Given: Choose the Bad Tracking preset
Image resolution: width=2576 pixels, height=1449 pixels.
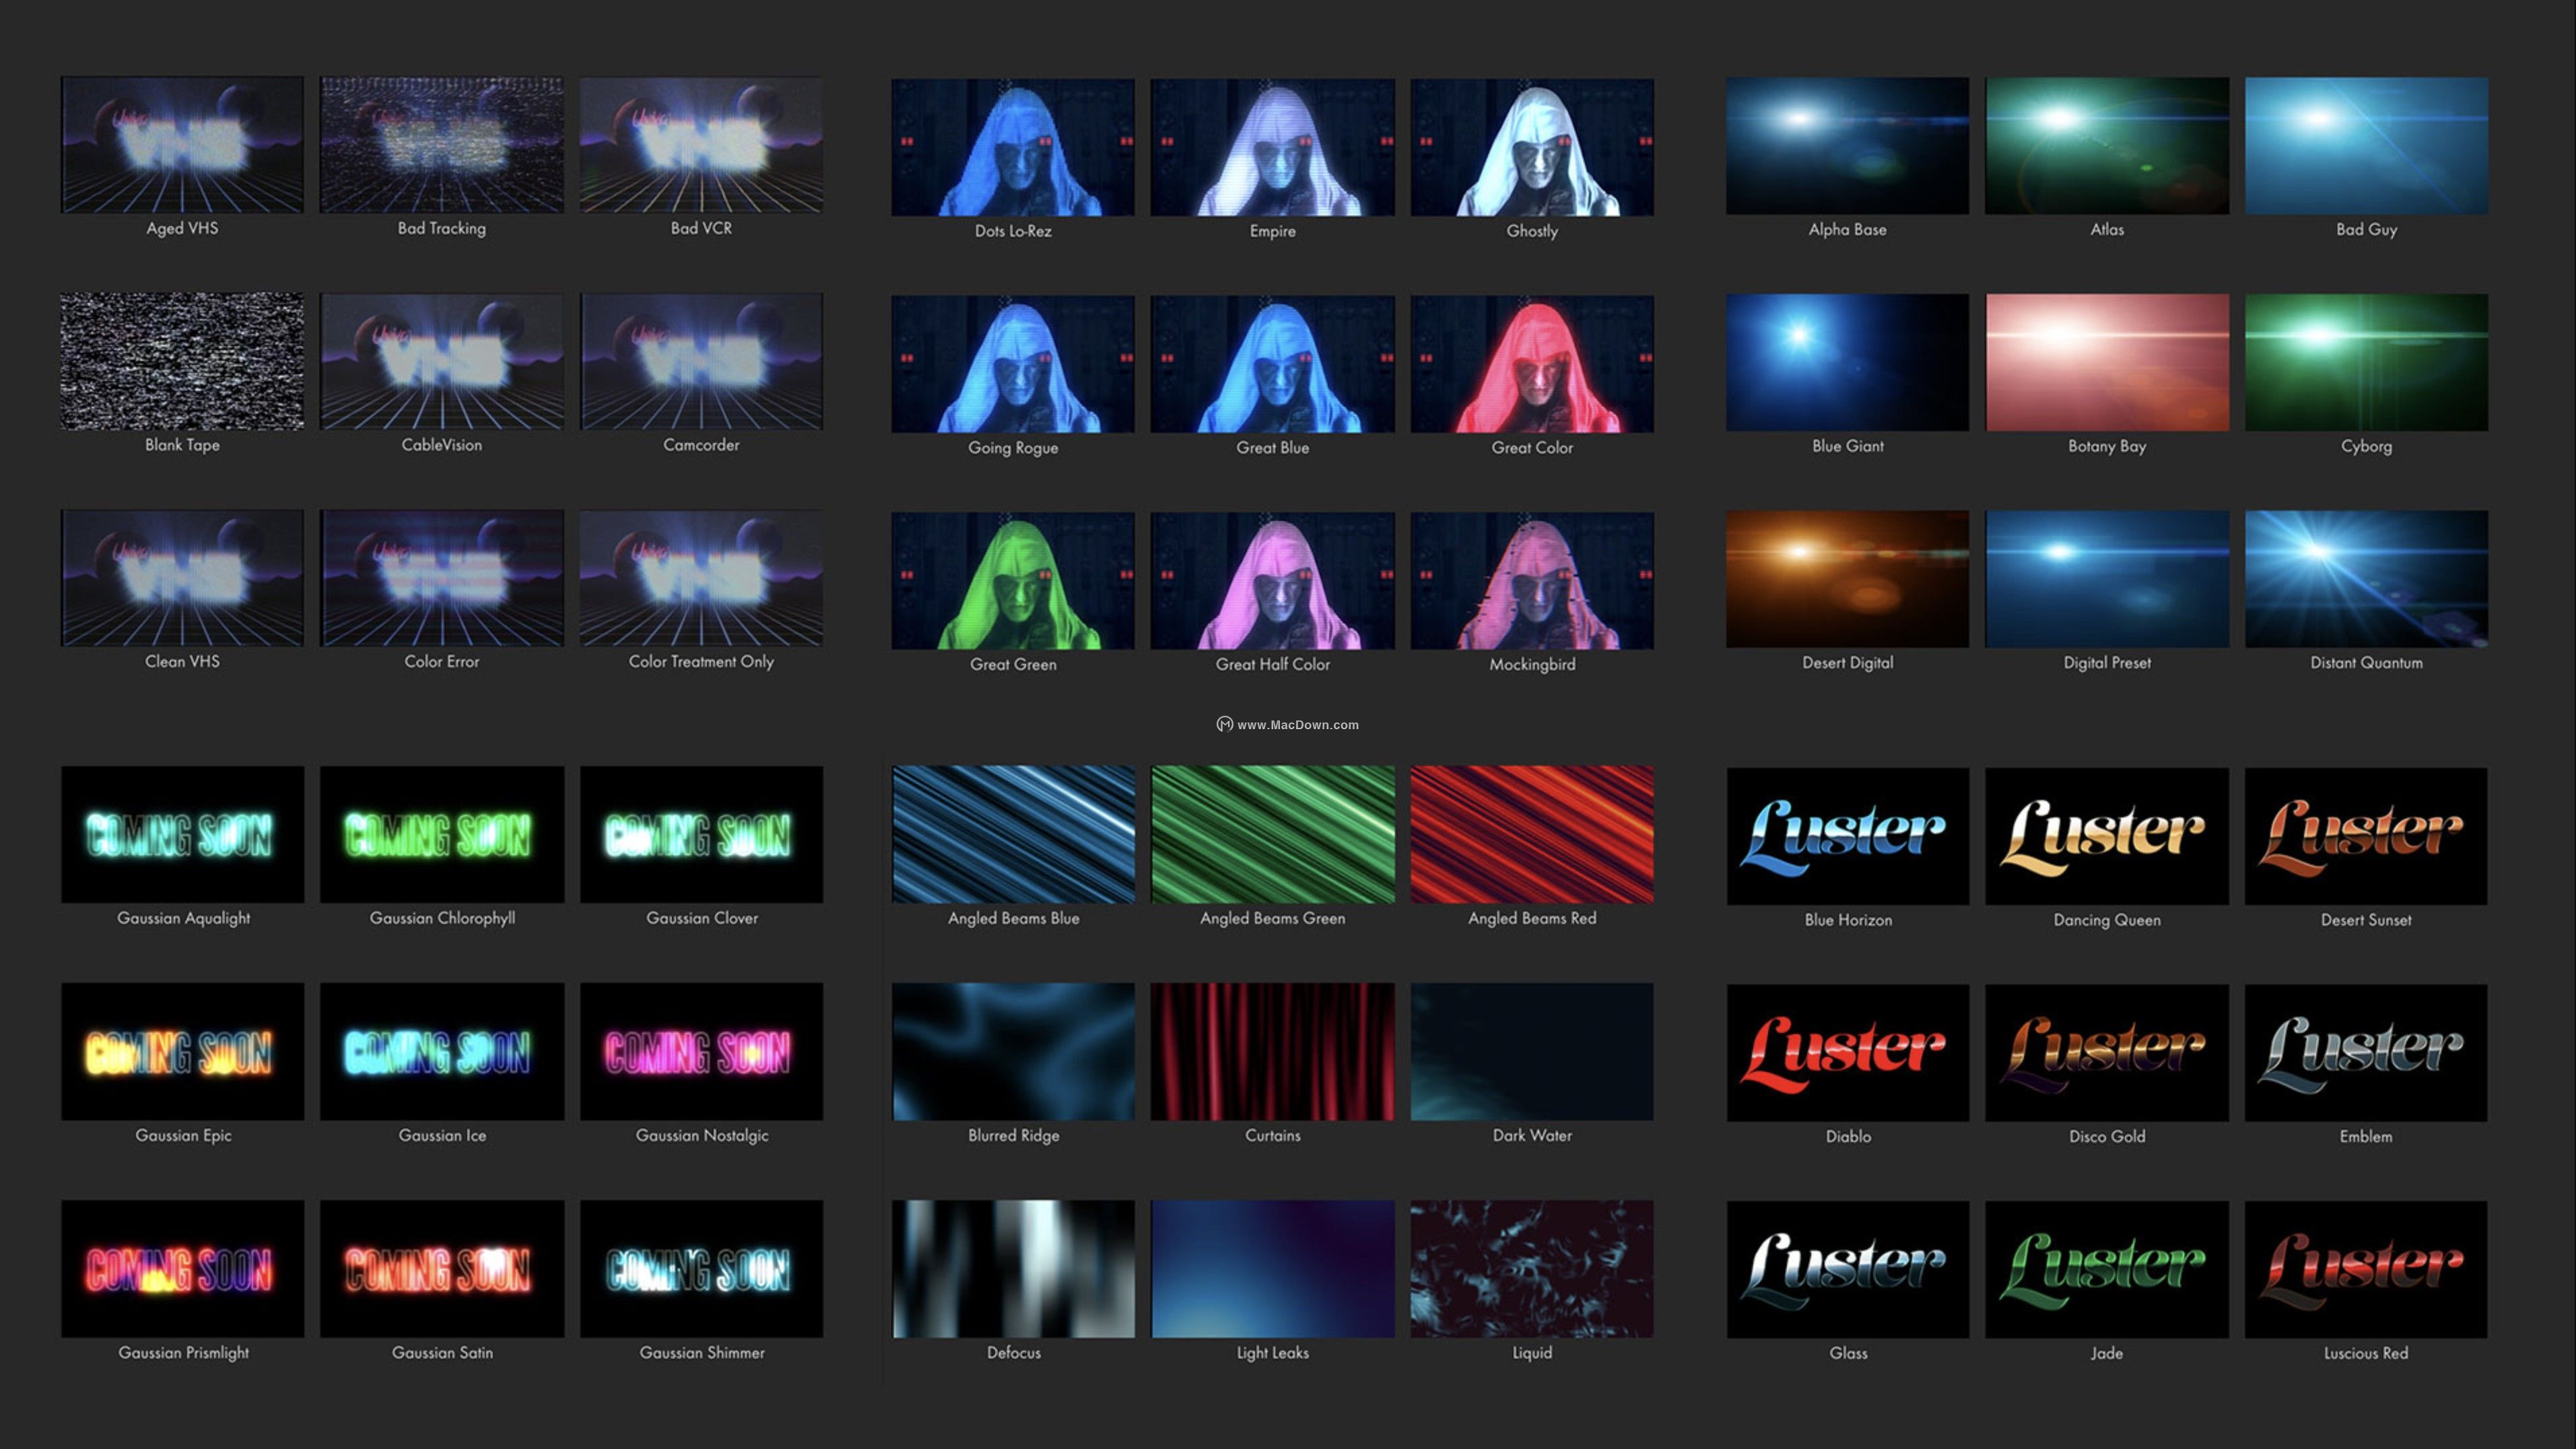Looking at the screenshot, I should coord(441,145).
